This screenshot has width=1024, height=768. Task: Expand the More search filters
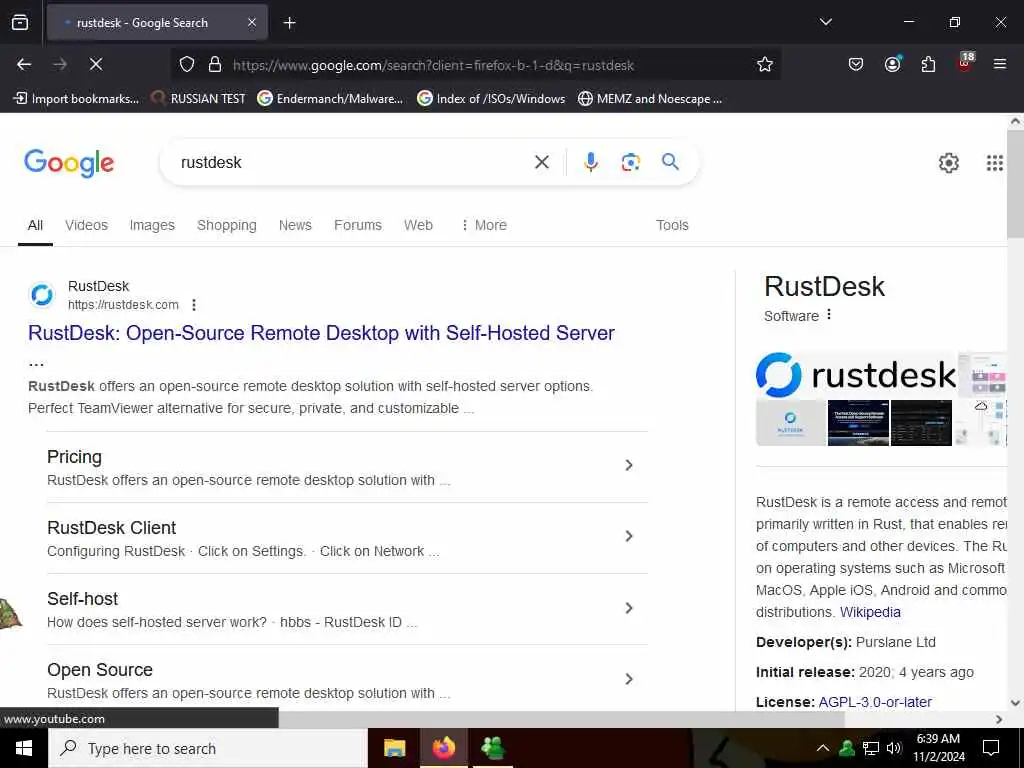click(x=484, y=225)
